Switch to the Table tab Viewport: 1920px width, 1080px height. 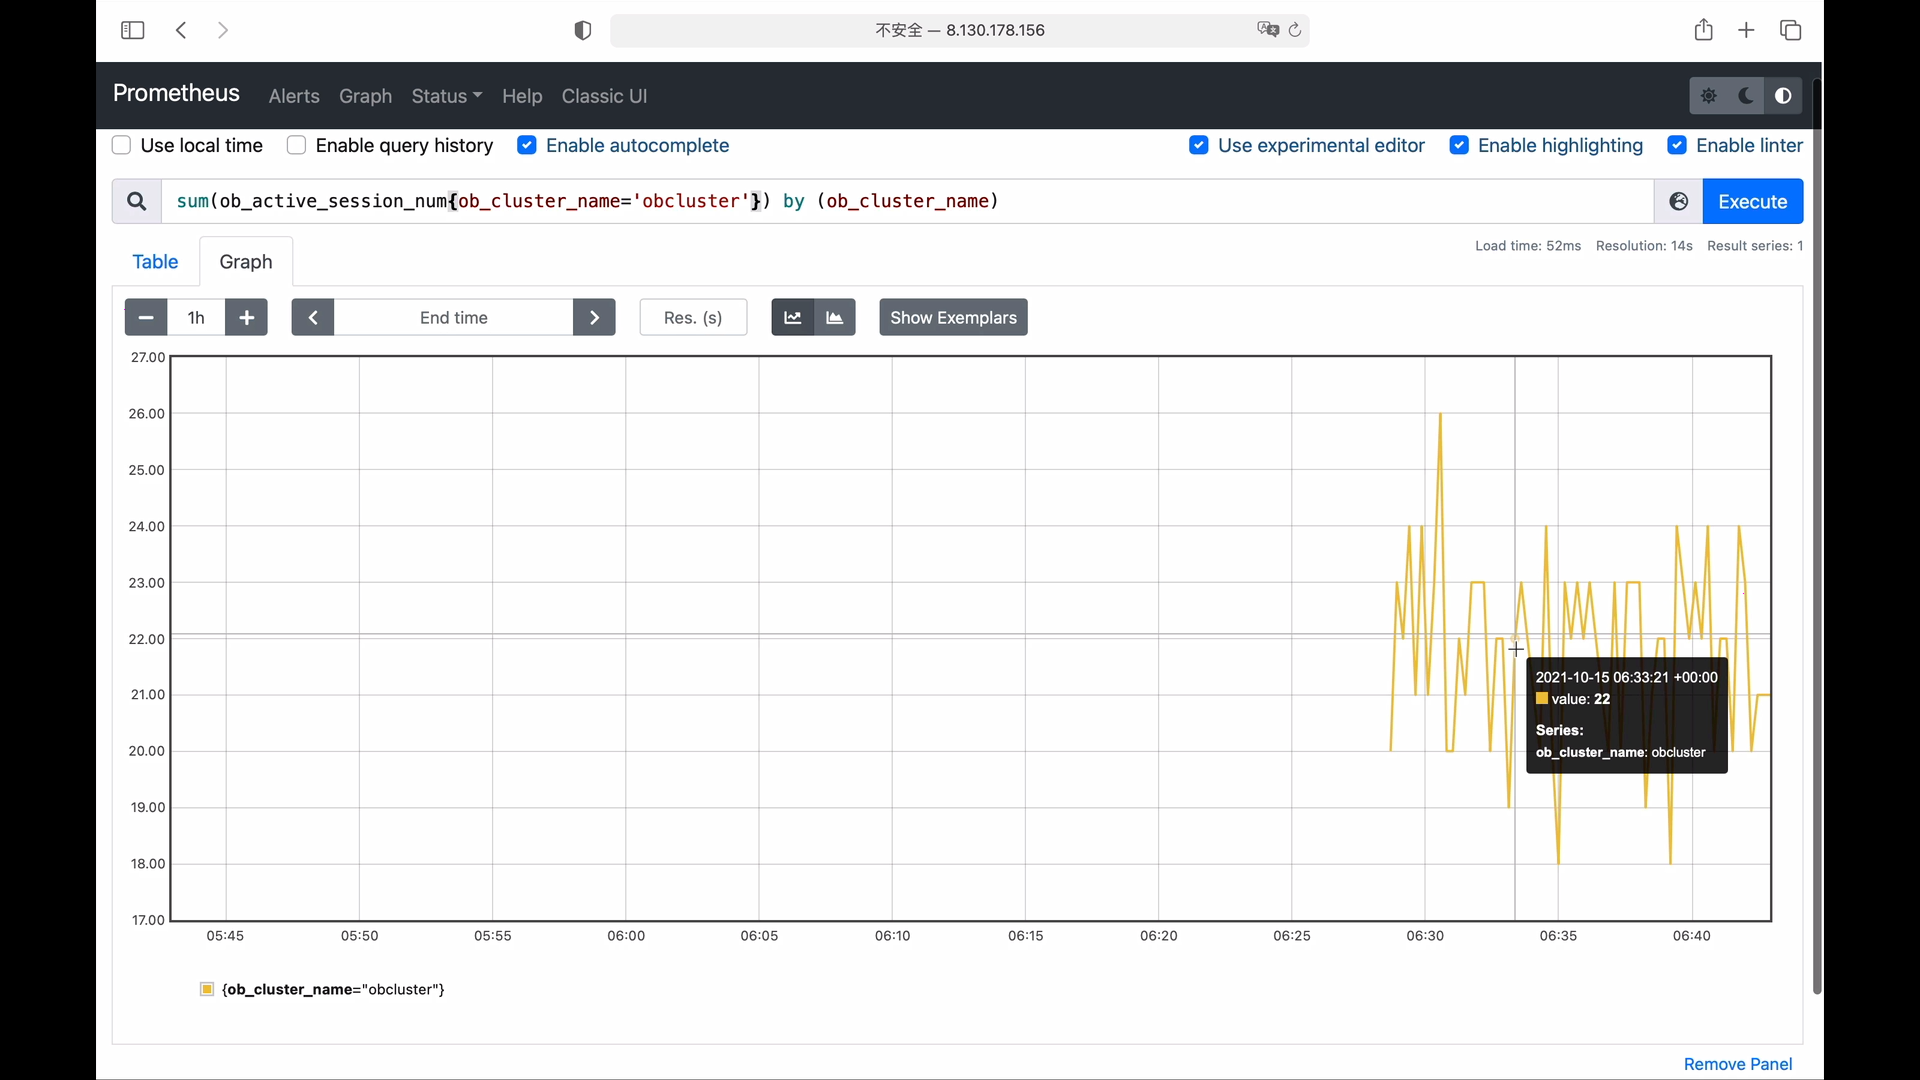click(x=155, y=261)
